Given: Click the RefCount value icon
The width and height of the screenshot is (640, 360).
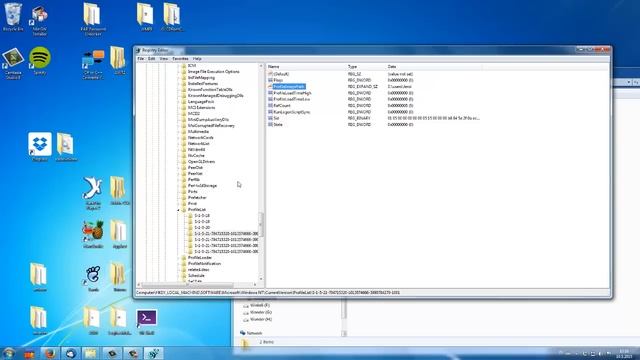Looking at the screenshot, I should 270,106.
